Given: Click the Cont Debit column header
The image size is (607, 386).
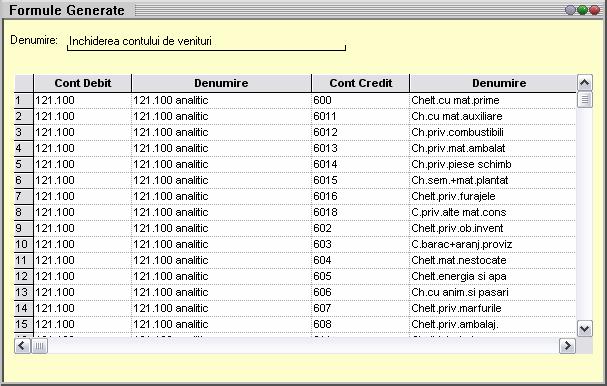Looking at the screenshot, I should click(x=82, y=83).
